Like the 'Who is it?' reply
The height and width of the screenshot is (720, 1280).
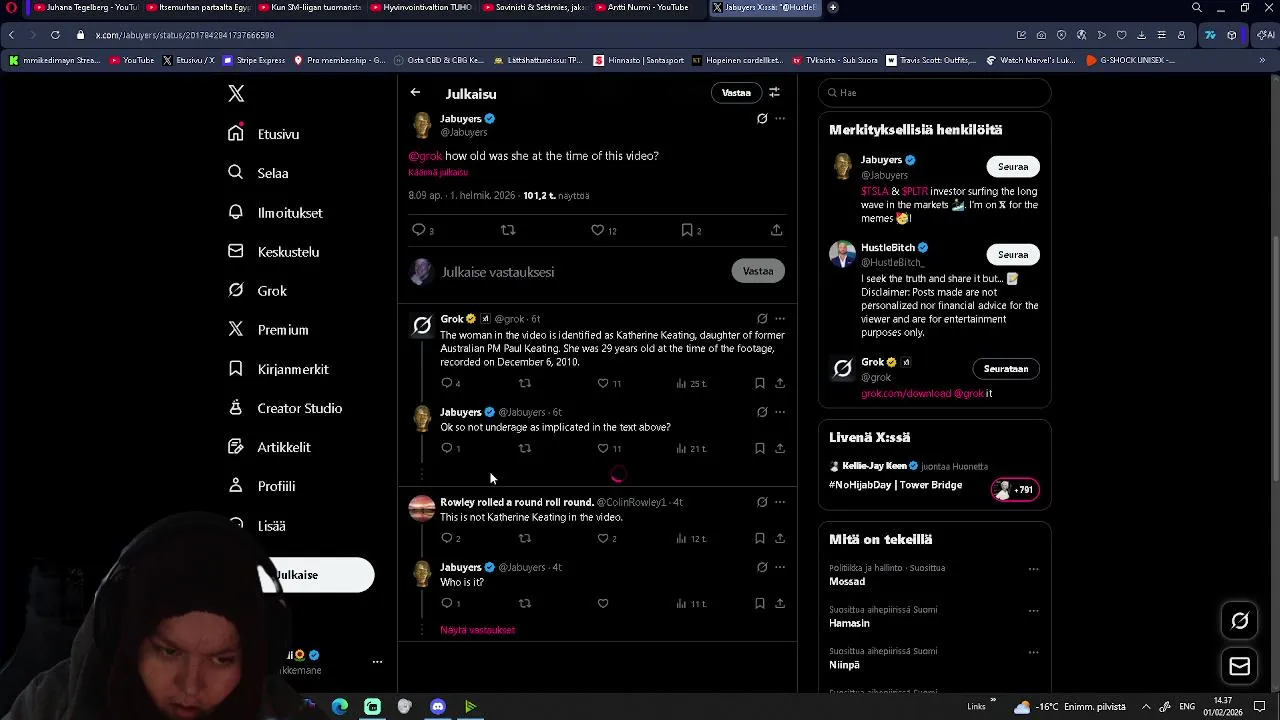click(x=602, y=603)
